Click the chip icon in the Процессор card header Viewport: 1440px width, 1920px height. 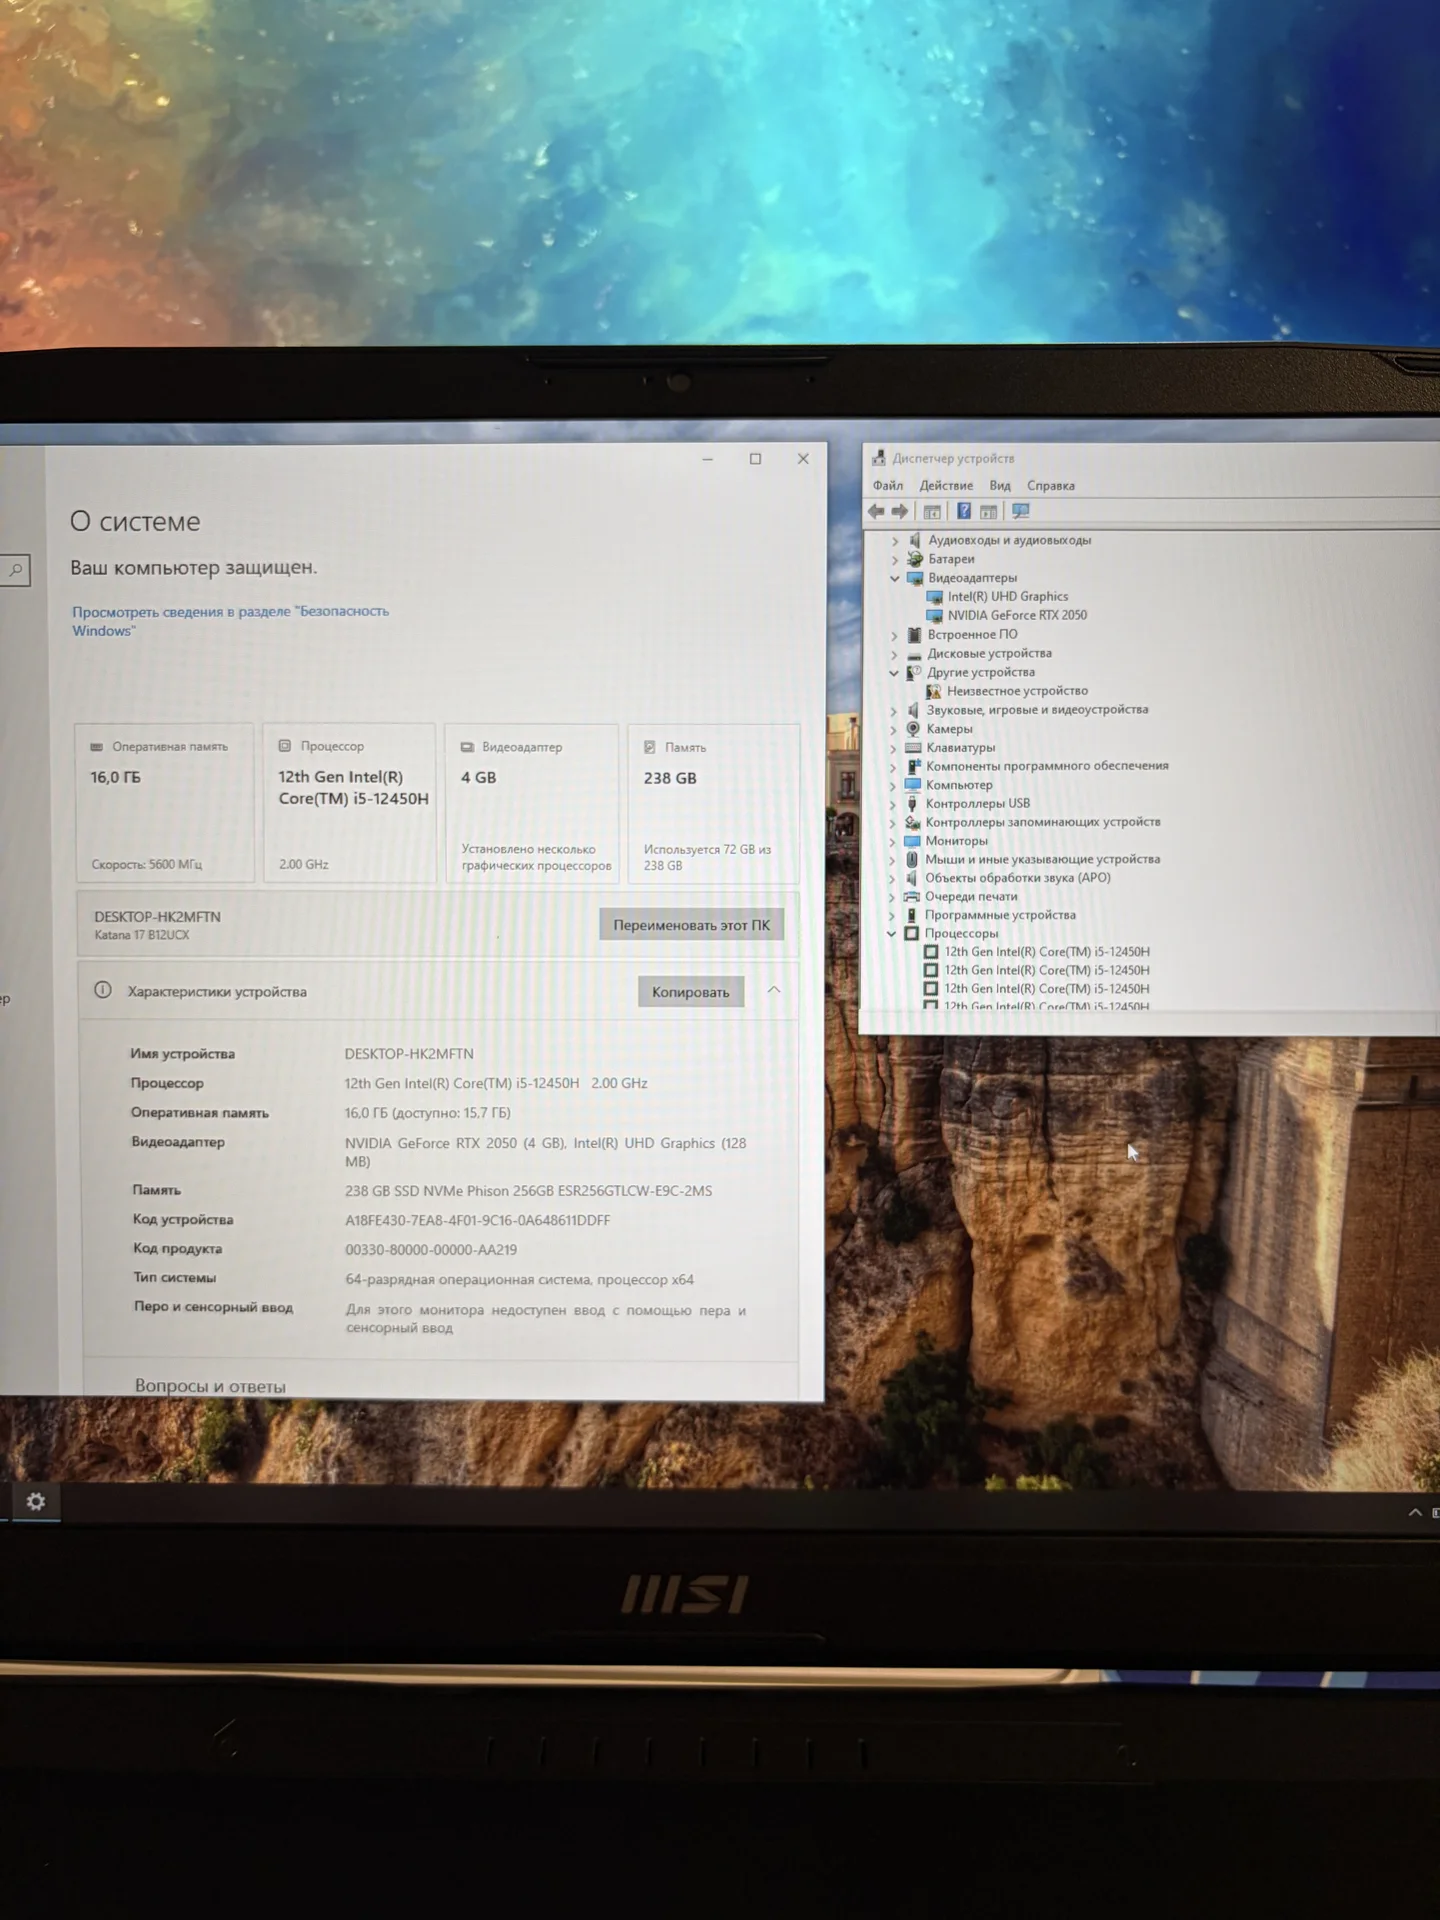[285, 746]
